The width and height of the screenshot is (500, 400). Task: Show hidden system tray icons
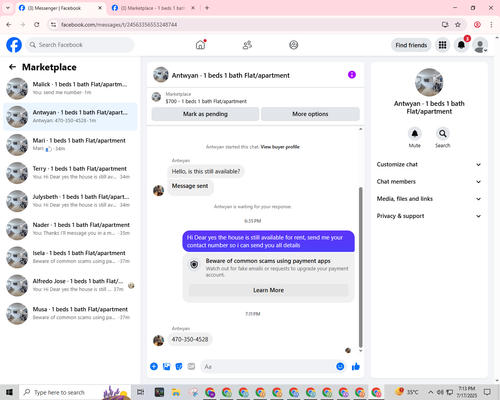[431, 392]
